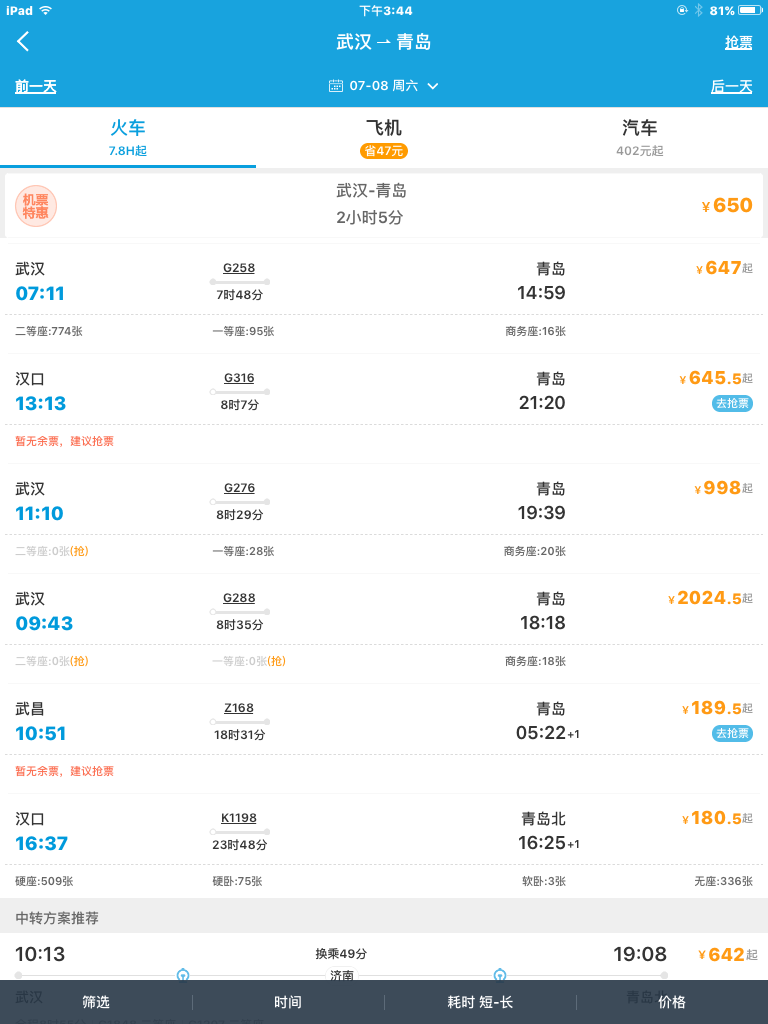Open 抢票 link in header
This screenshot has width=768, height=1024.
[x=739, y=42]
